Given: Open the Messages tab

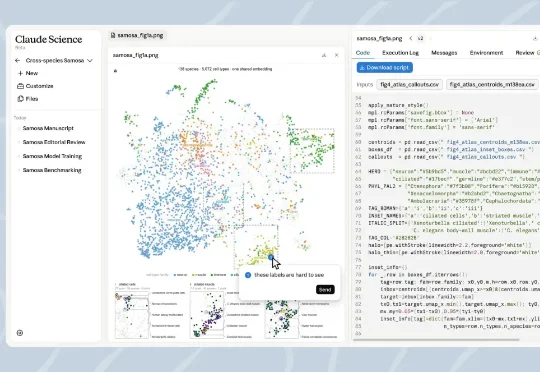Looking at the screenshot, I should [444, 53].
